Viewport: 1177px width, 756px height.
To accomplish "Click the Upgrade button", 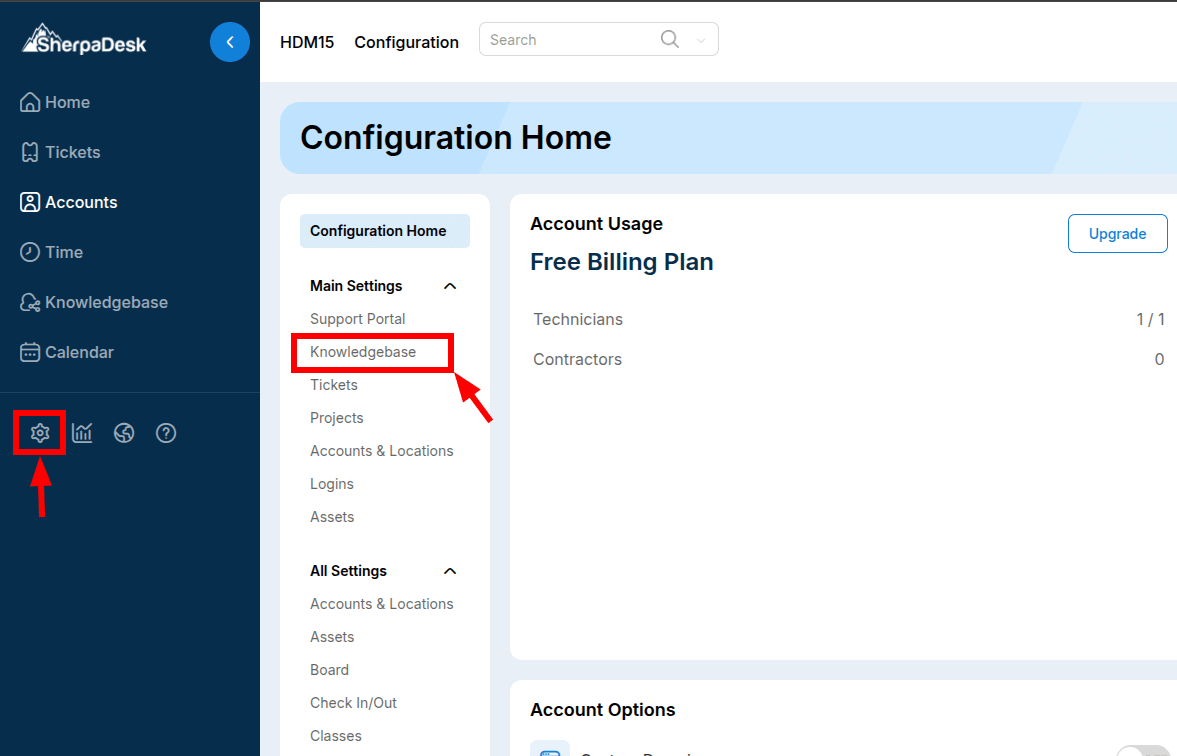I will pyautogui.click(x=1117, y=233).
